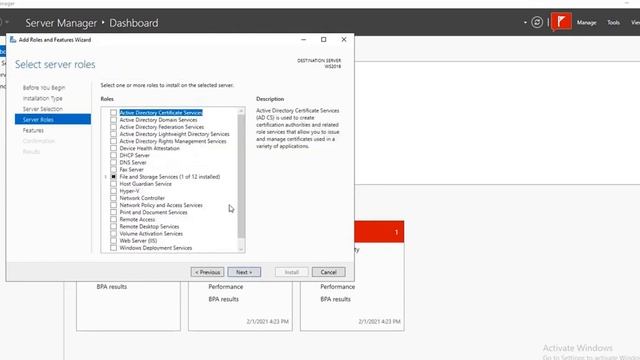The height and width of the screenshot is (360, 640).
Task: Check Active Directory Lightweight Directory Services
Action: click(x=113, y=134)
